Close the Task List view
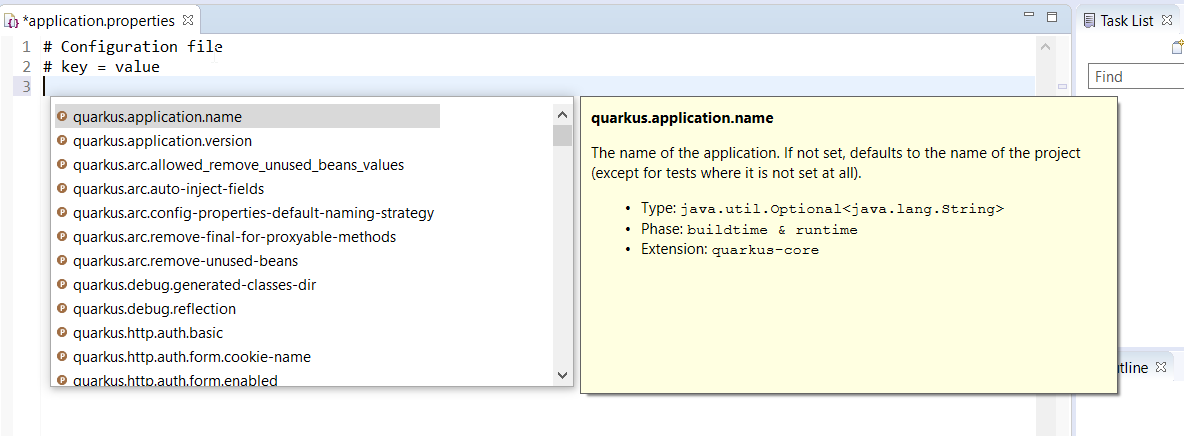This screenshot has width=1184, height=436. pyautogui.click(x=1167, y=20)
